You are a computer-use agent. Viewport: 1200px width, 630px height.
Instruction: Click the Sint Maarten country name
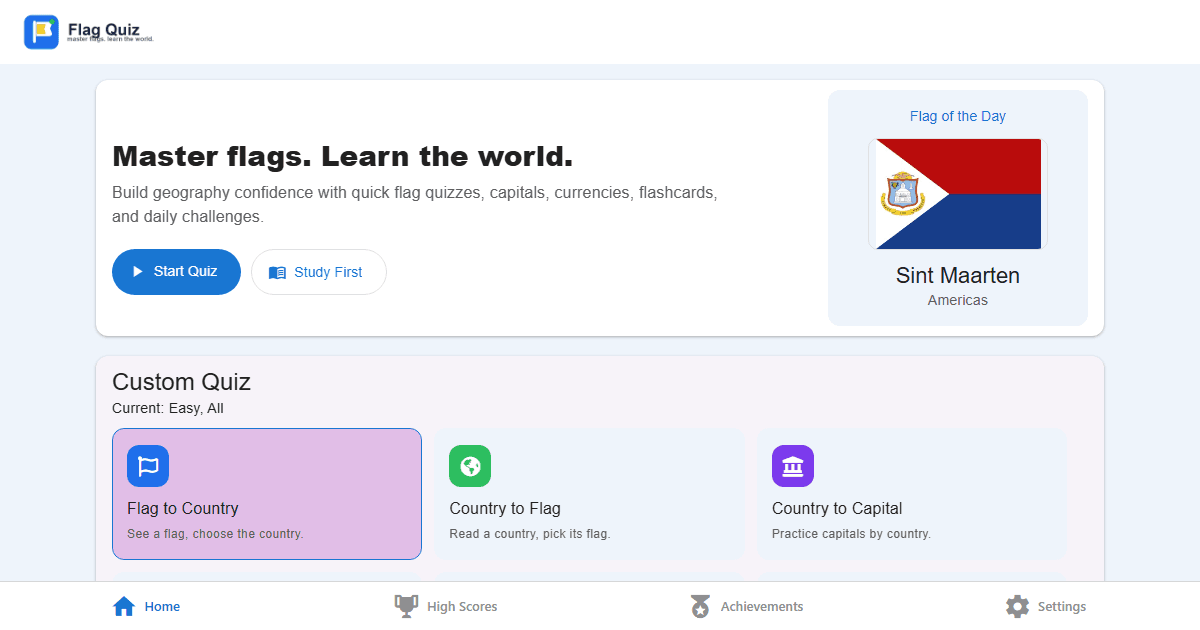coord(958,275)
